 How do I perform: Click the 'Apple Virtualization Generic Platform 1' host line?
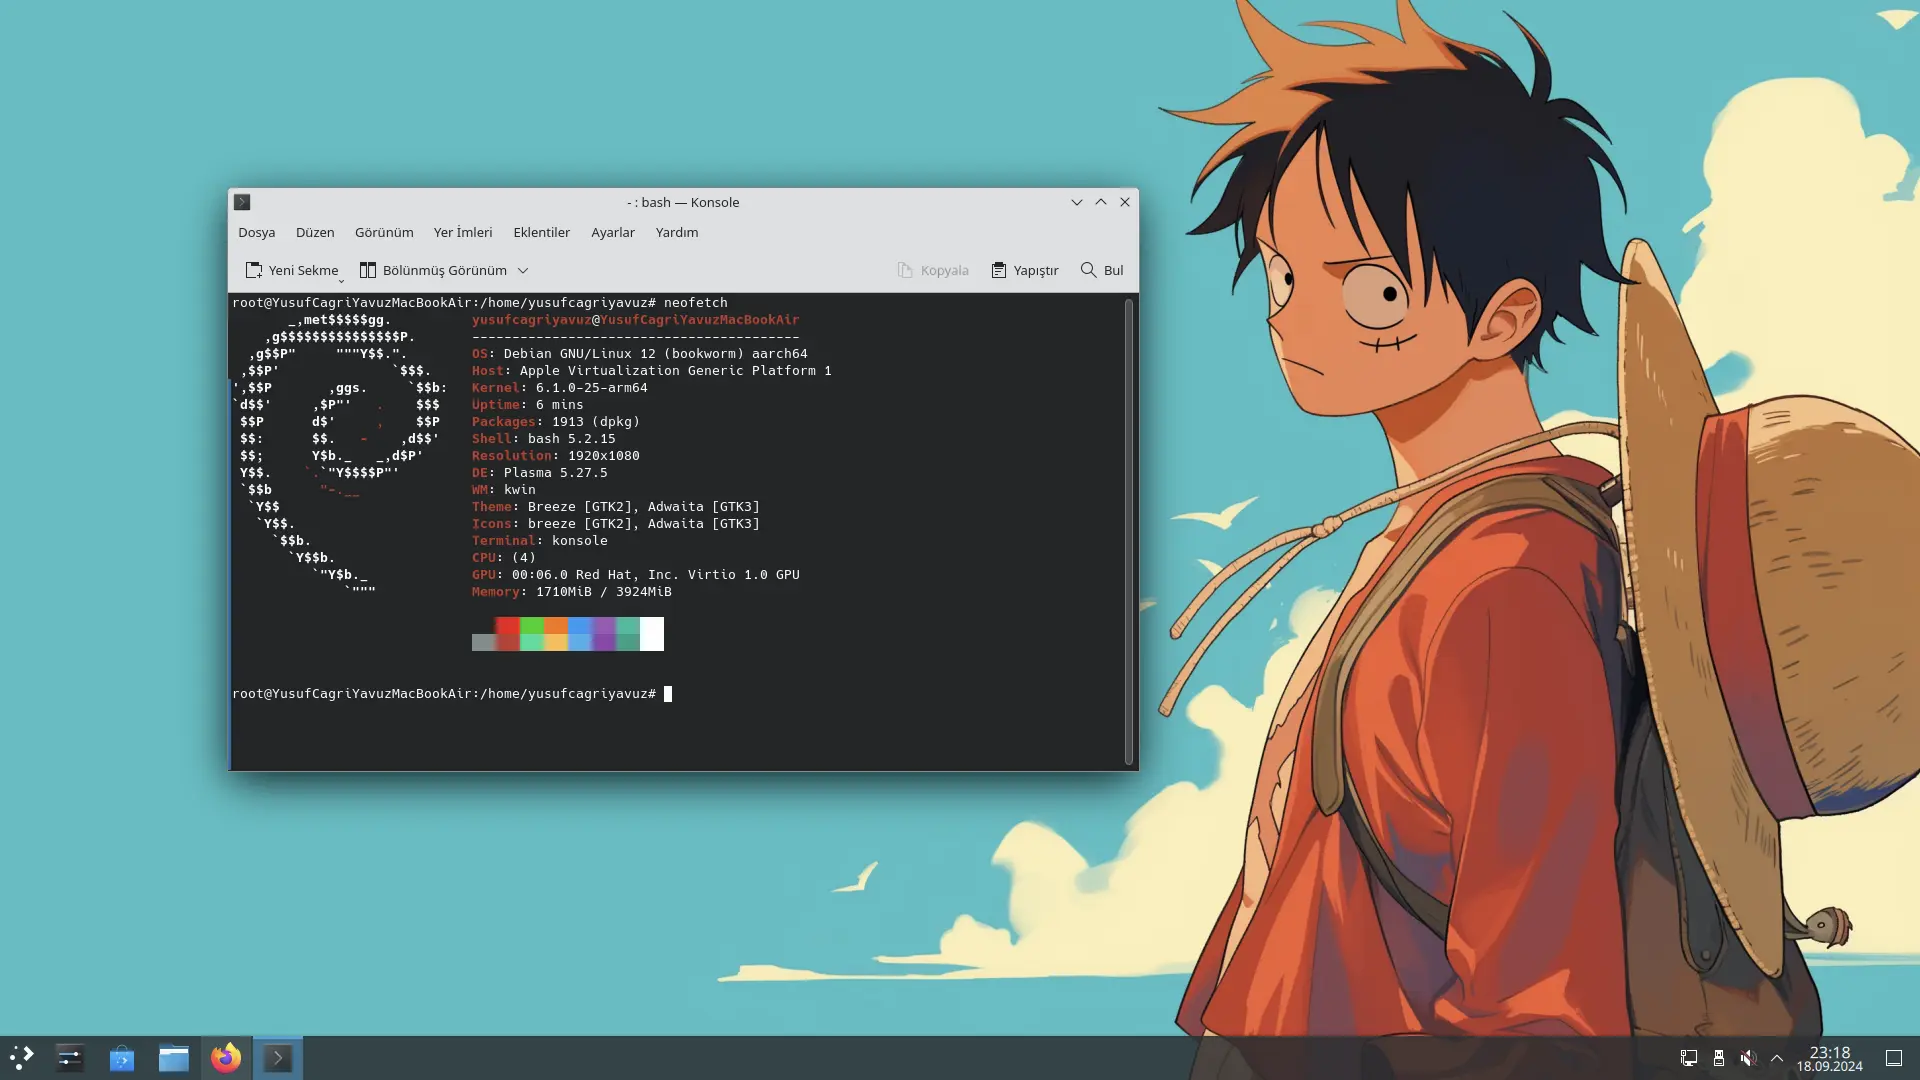(652, 371)
